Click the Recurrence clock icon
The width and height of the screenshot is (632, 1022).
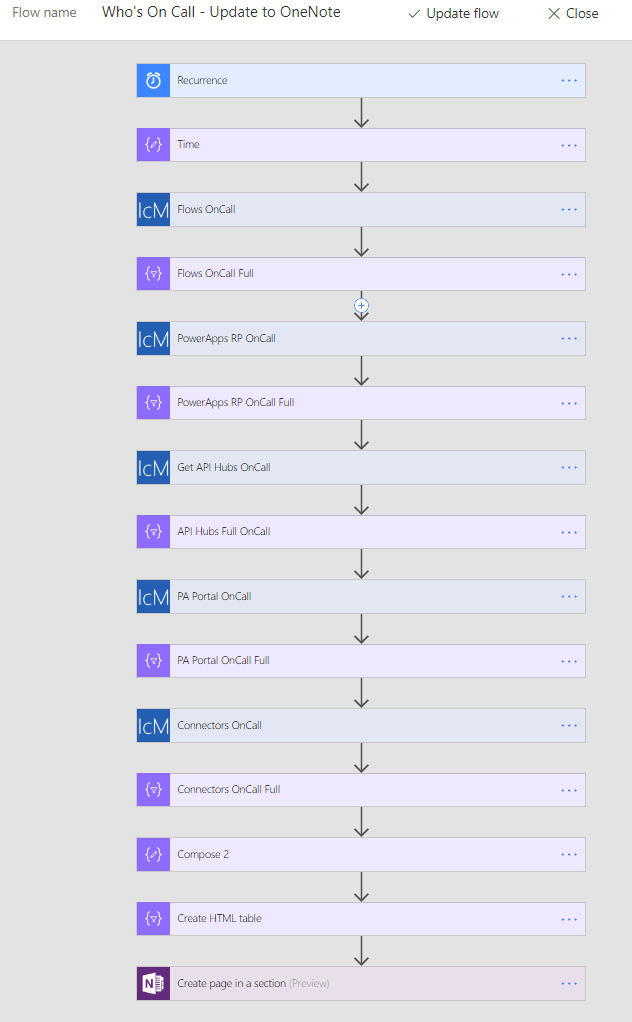tap(153, 81)
